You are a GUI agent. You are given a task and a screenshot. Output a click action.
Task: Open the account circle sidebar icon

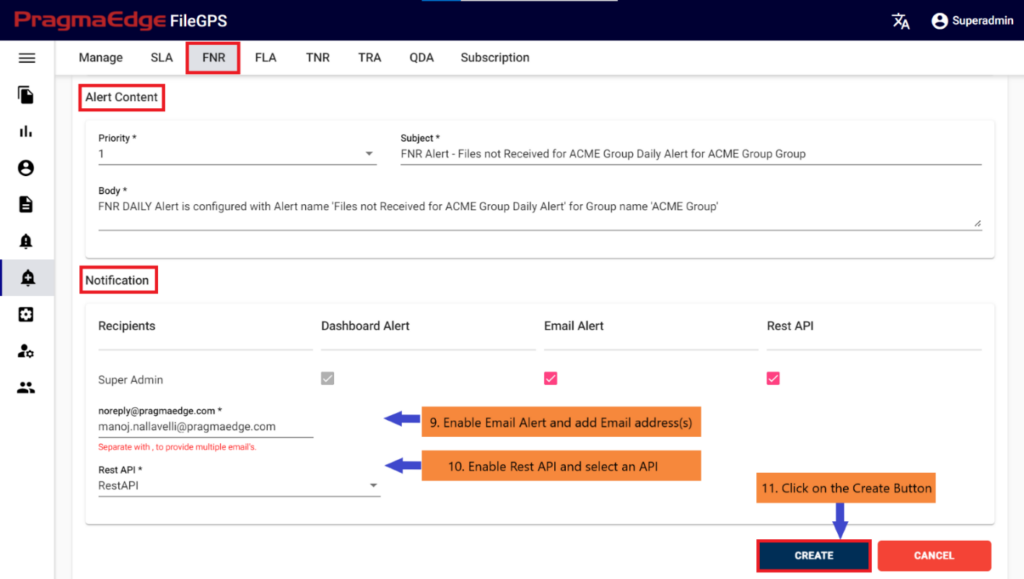coord(26,168)
